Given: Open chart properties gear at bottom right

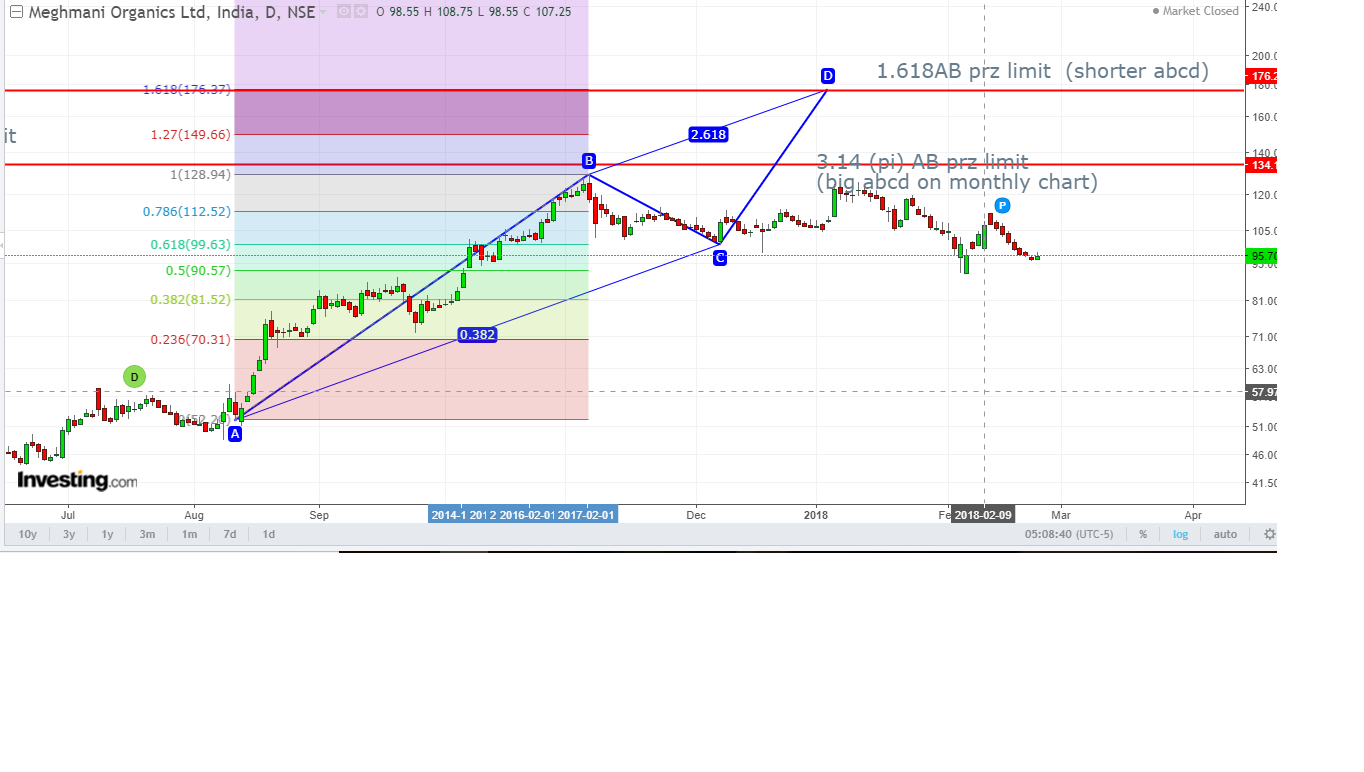Looking at the screenshot, I should pyautogui.click(x=1269, y=534).
